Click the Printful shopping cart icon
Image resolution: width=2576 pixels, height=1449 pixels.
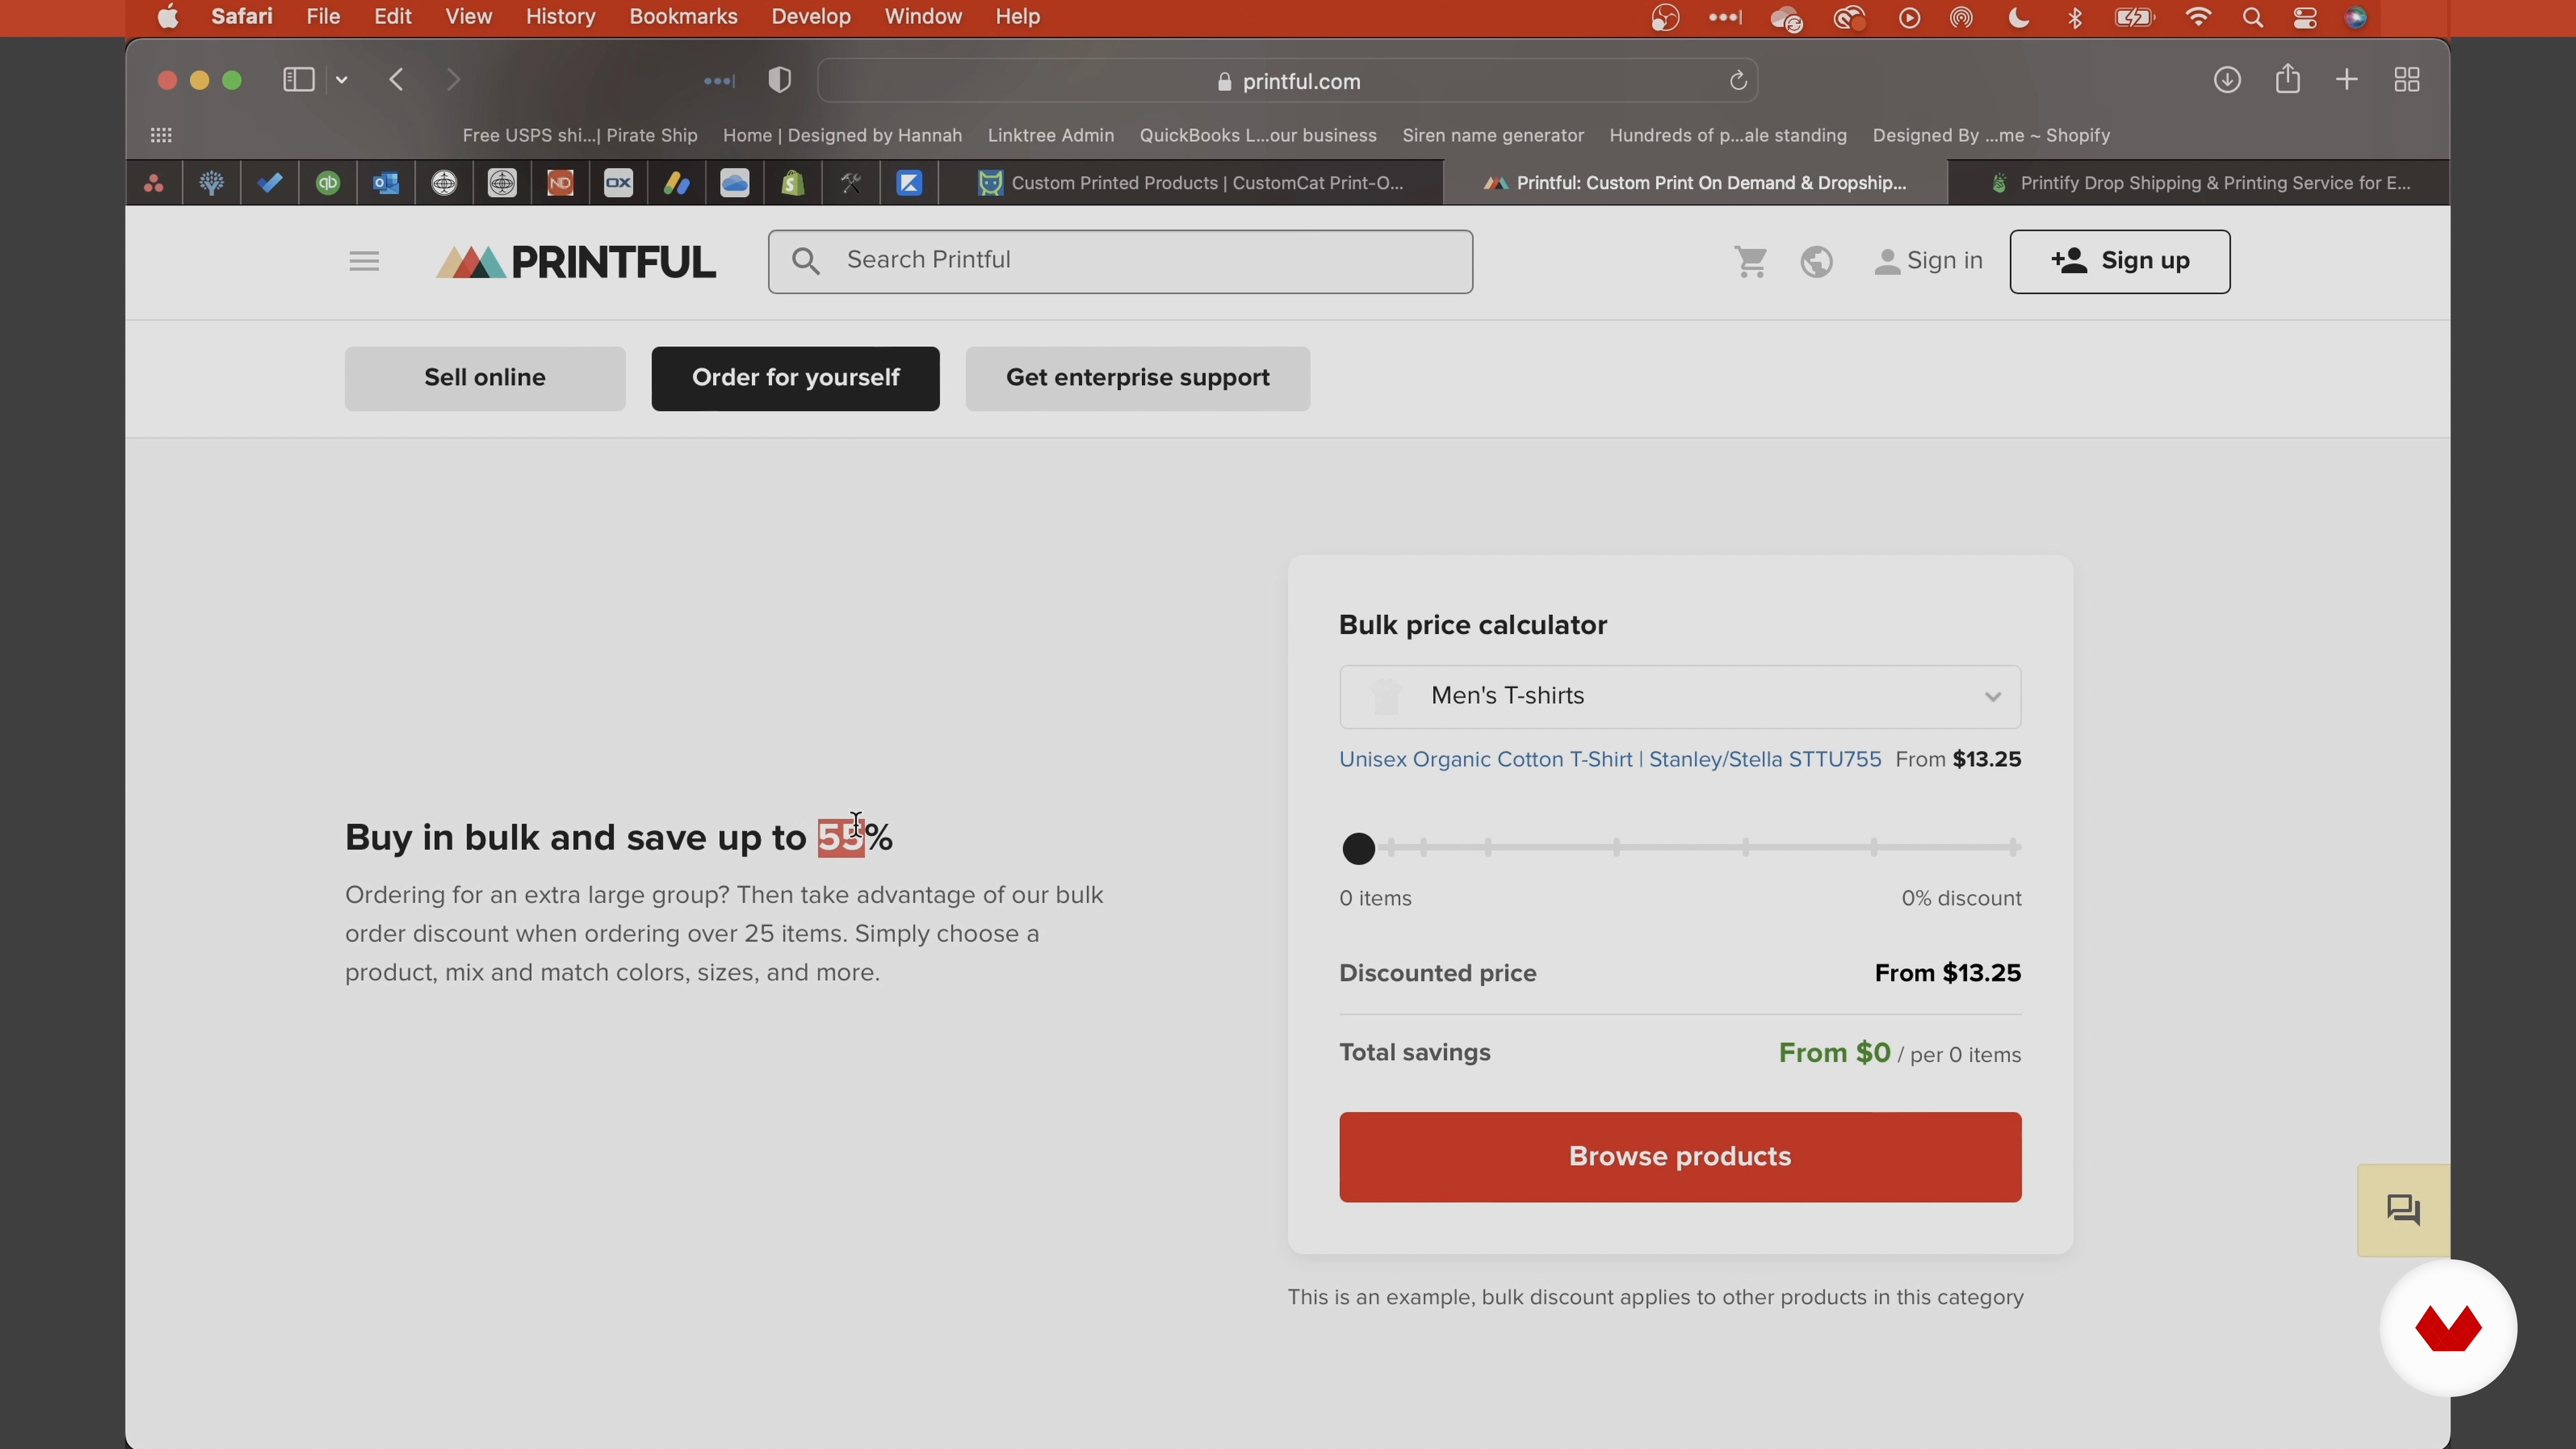point(1751,262)
